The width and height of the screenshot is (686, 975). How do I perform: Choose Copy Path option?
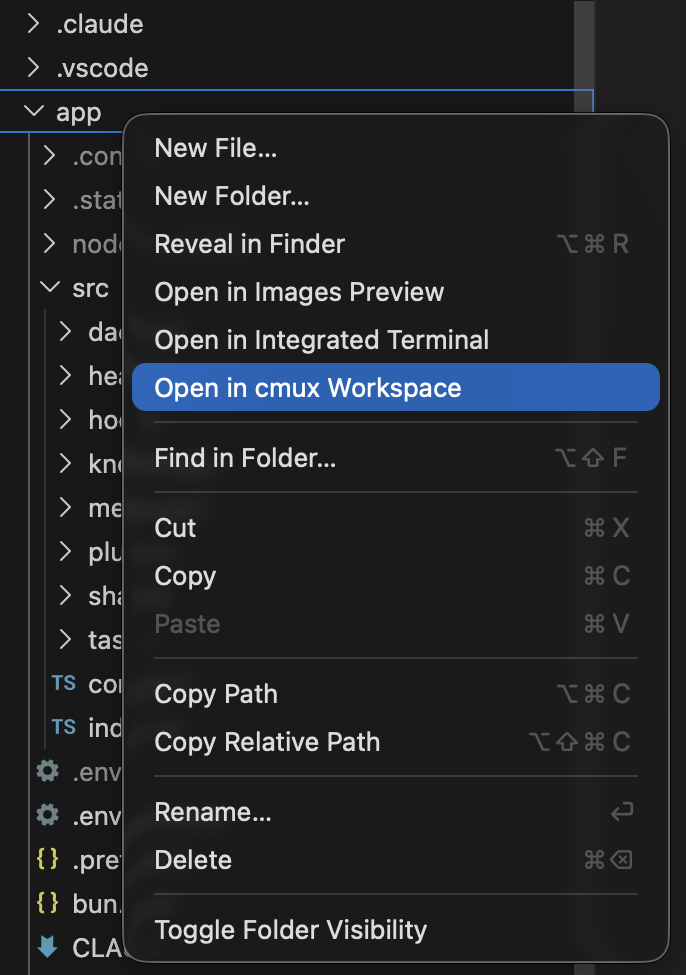[396, 693]
